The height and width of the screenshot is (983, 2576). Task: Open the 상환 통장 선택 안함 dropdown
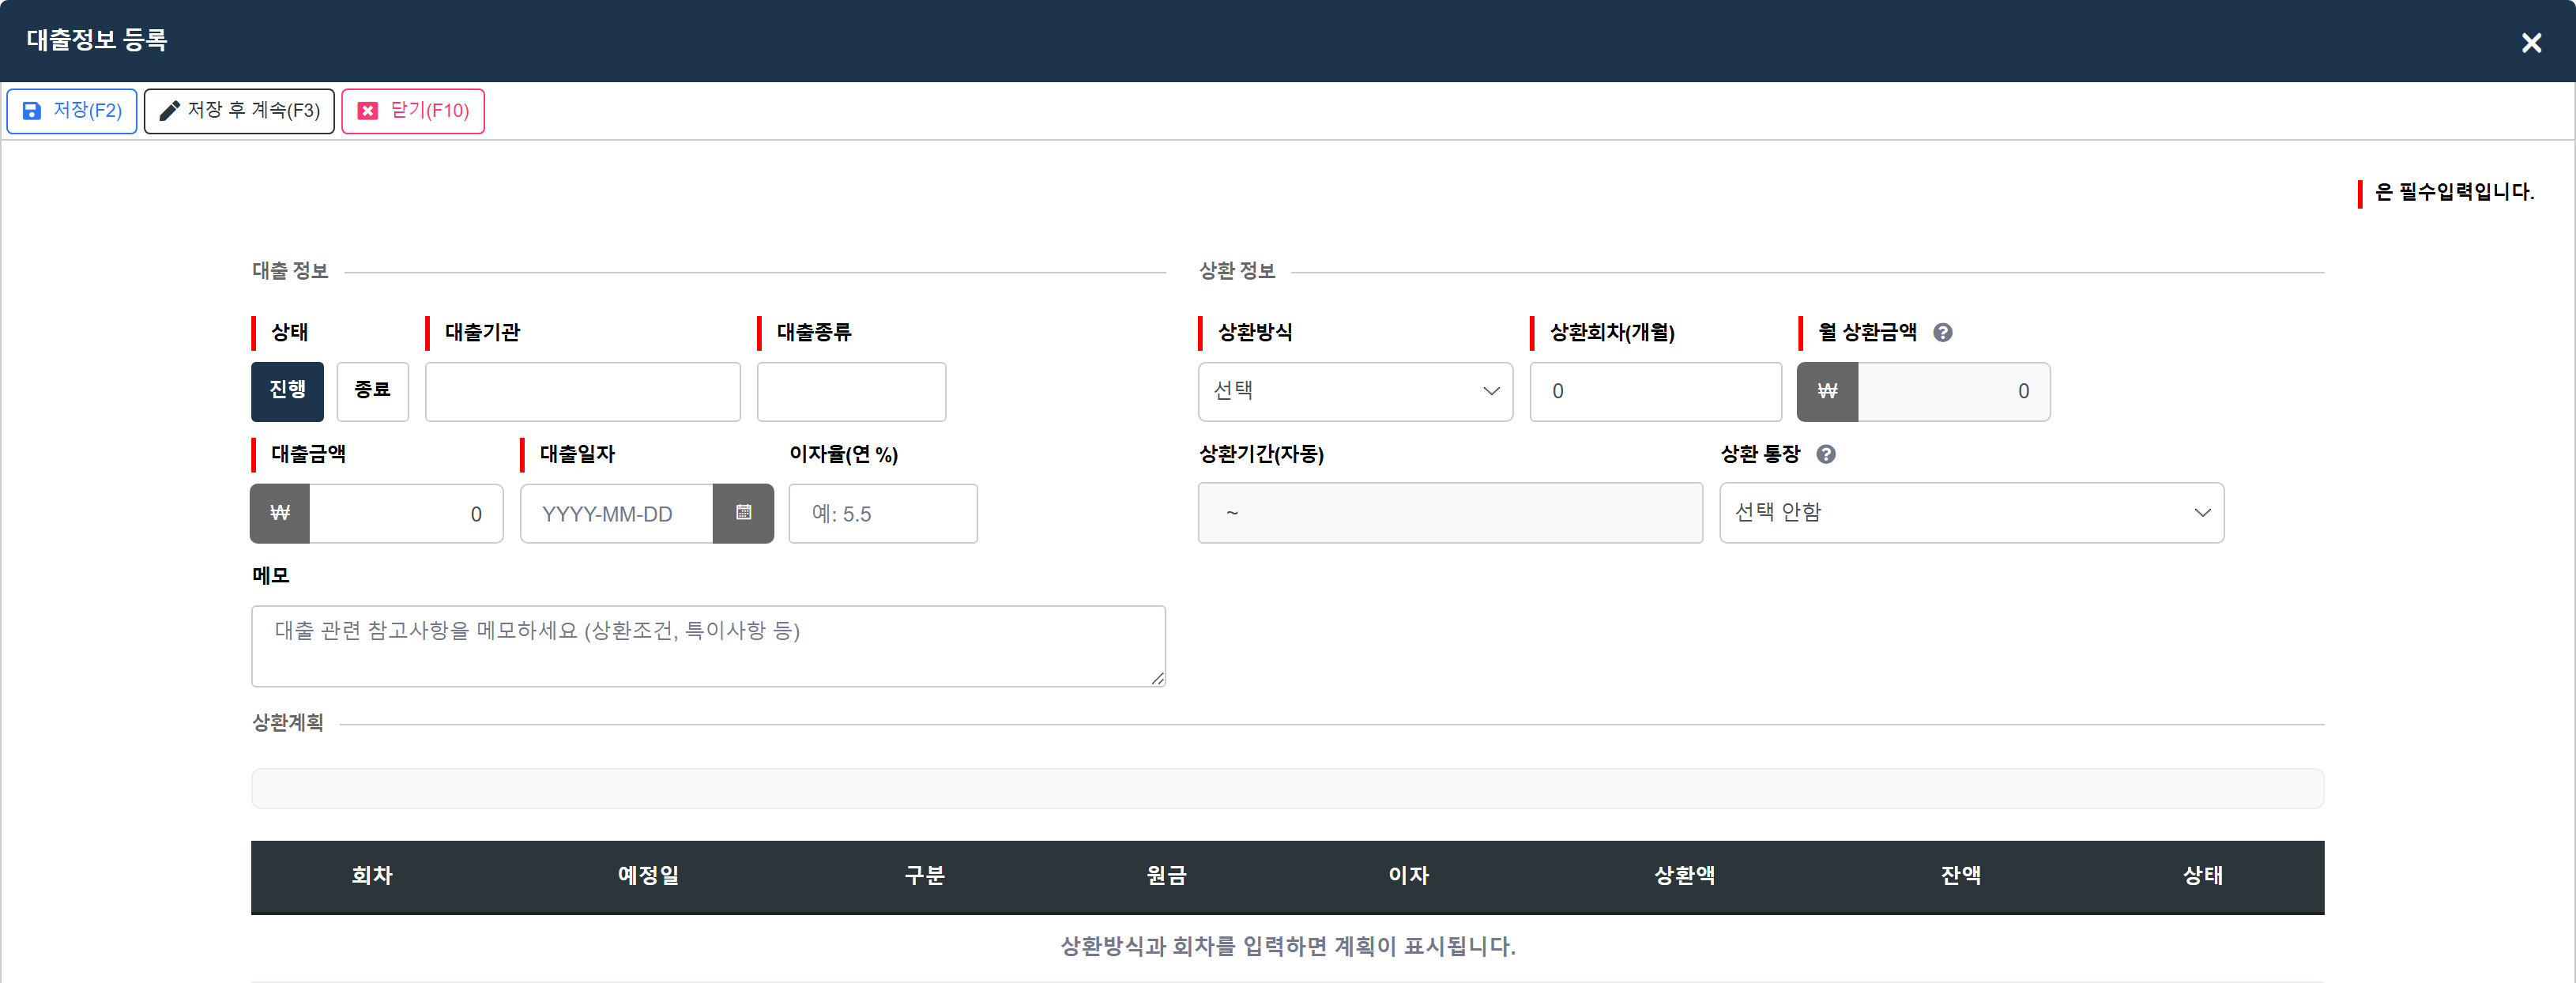coord(1971,513)
